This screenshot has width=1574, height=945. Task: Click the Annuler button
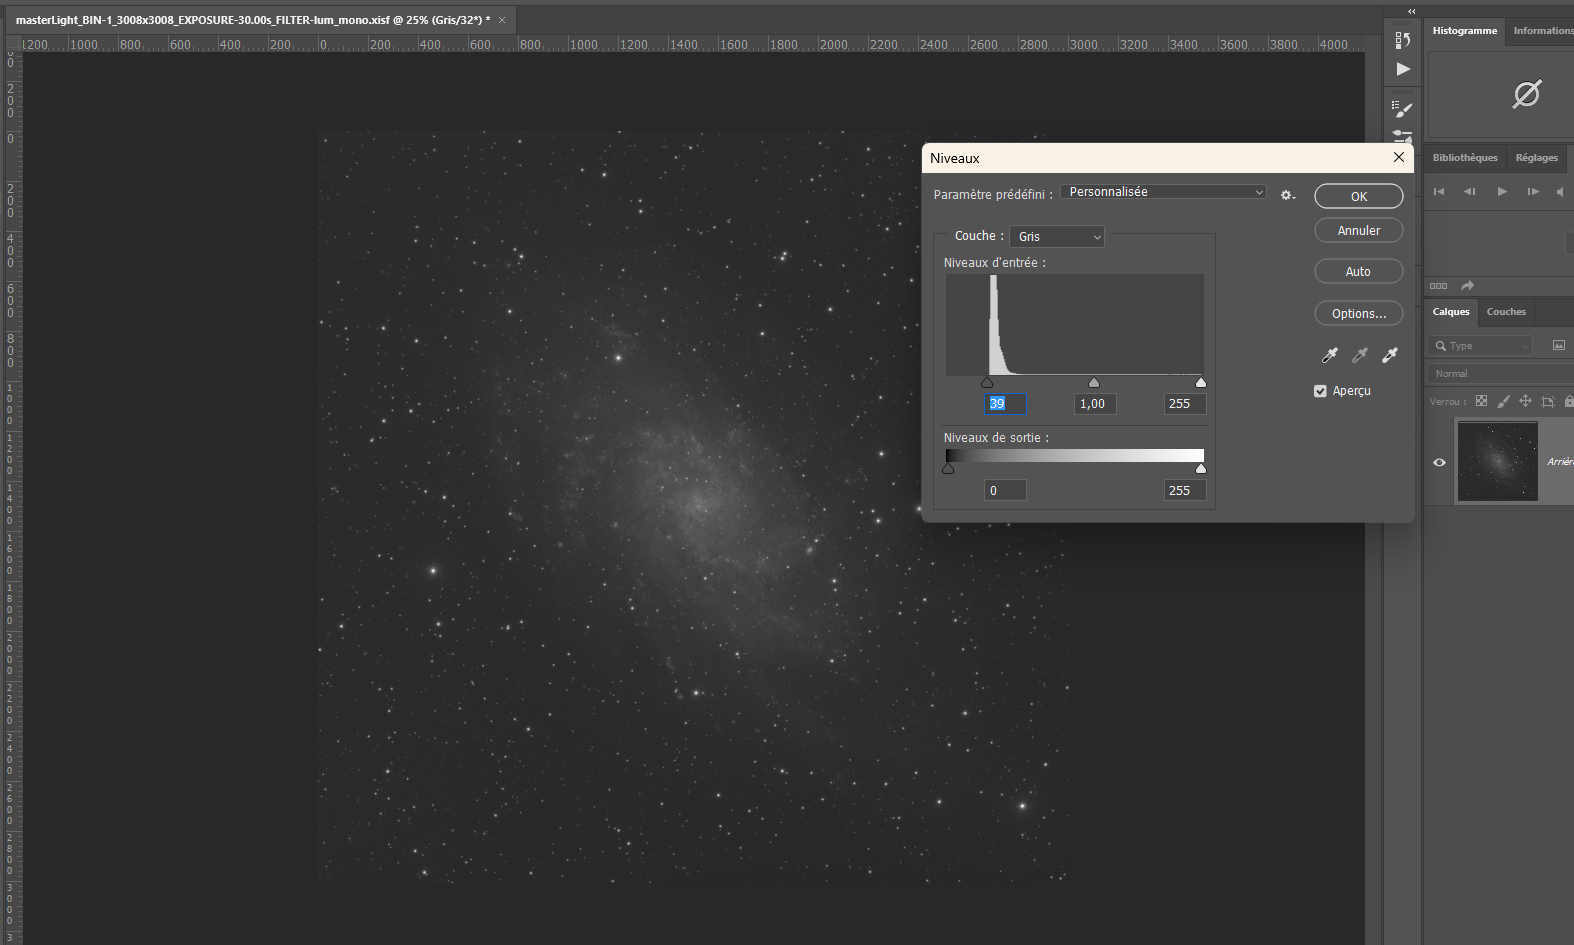[1359, 231]
